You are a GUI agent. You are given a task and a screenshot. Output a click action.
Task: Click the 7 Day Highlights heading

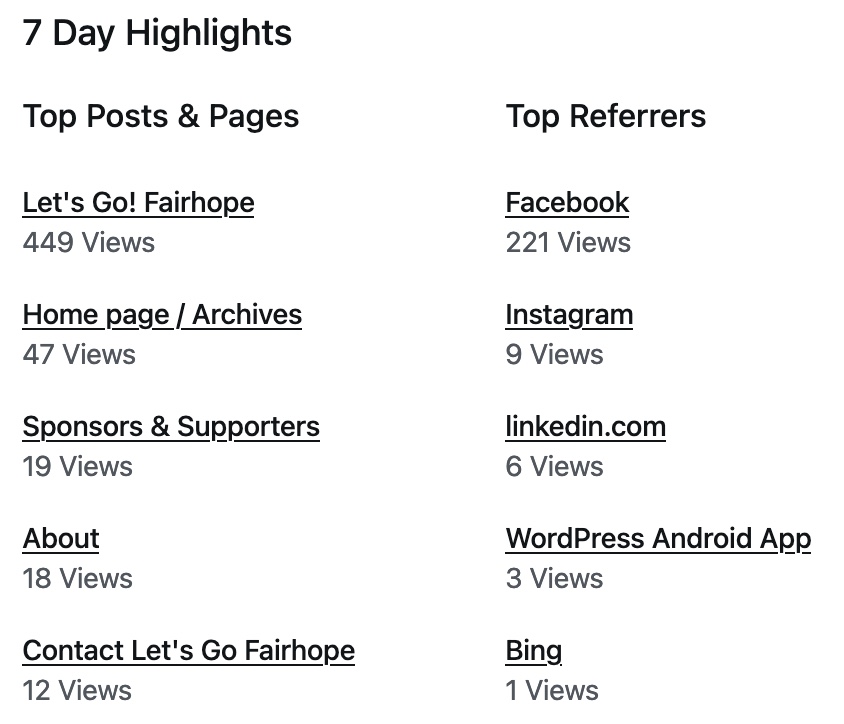pos(157,33)
